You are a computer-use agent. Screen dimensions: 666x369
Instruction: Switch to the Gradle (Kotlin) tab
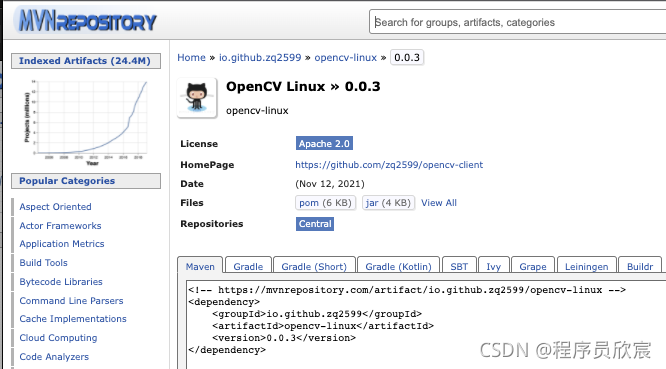click(398, 266)
